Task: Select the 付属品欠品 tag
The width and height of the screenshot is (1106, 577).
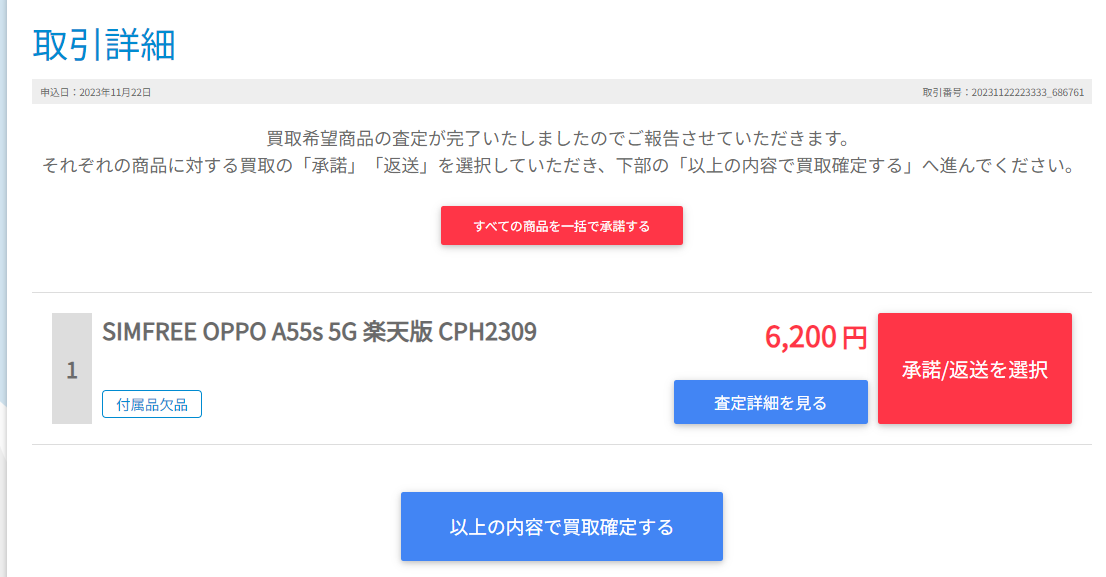Action: 152,404
